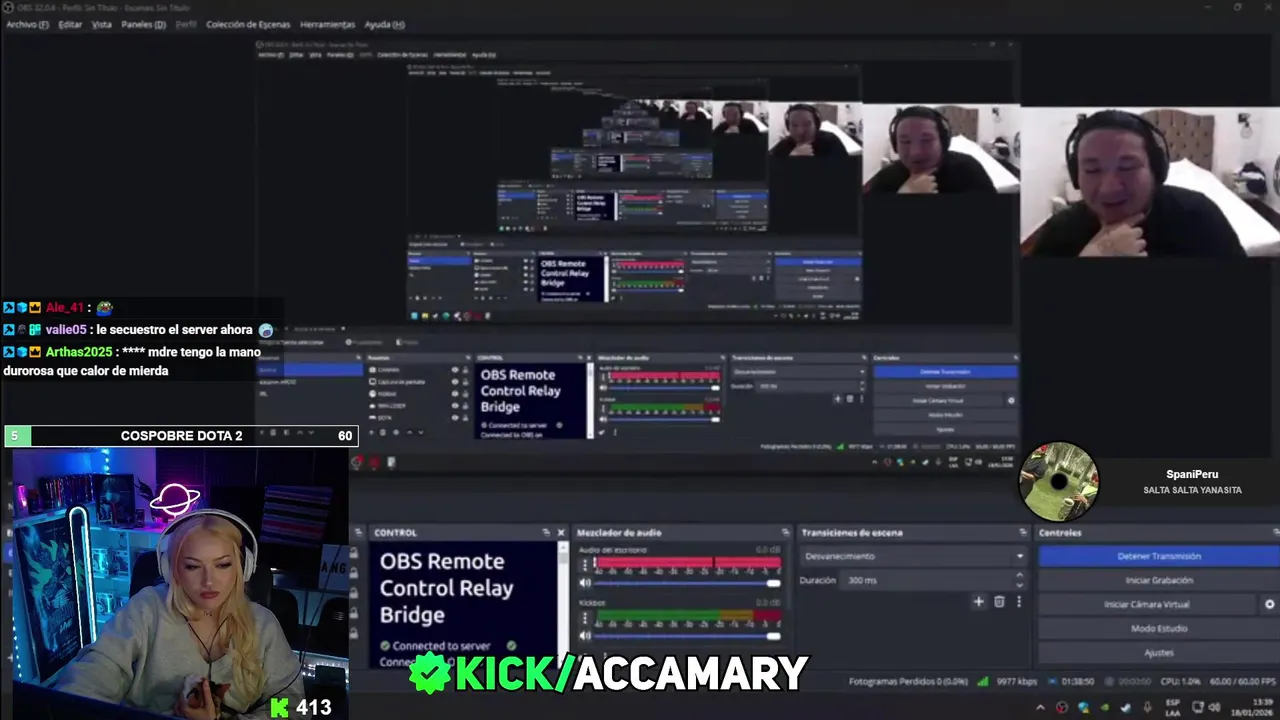Open virtual camera settings gear
The width and height of the screenshot is (1280, 720).
pyautogui.click(x=1270, y=604)
